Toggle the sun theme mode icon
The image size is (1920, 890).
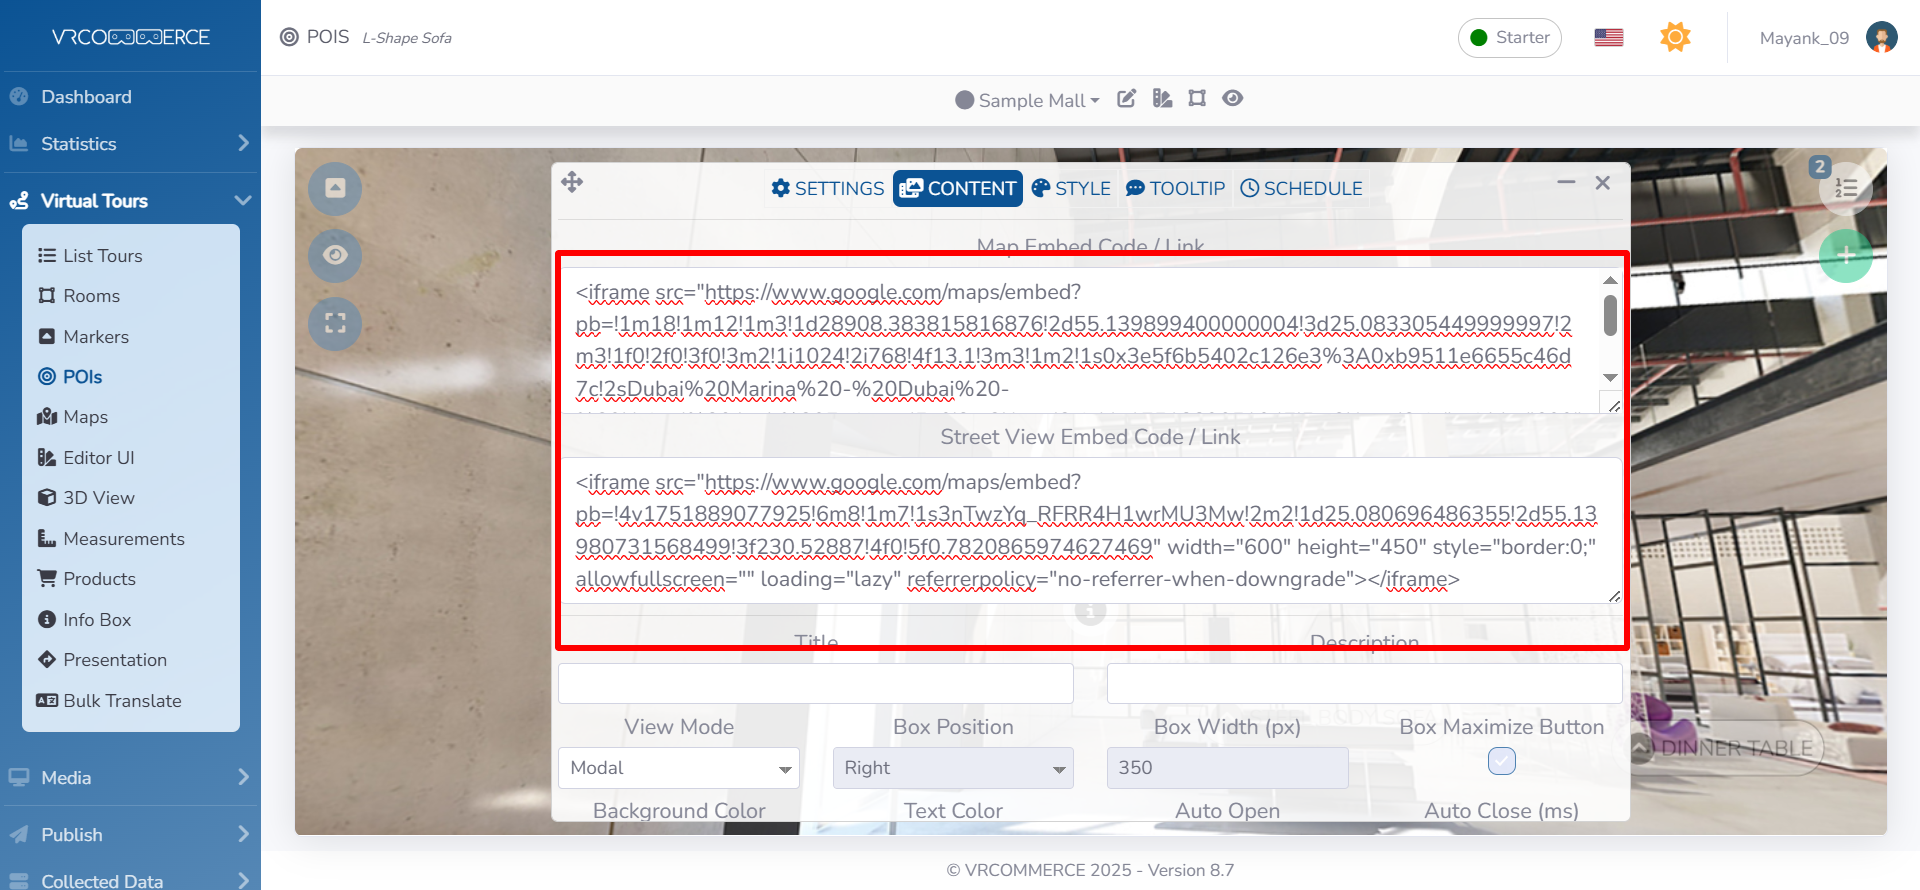(1675, 38)
